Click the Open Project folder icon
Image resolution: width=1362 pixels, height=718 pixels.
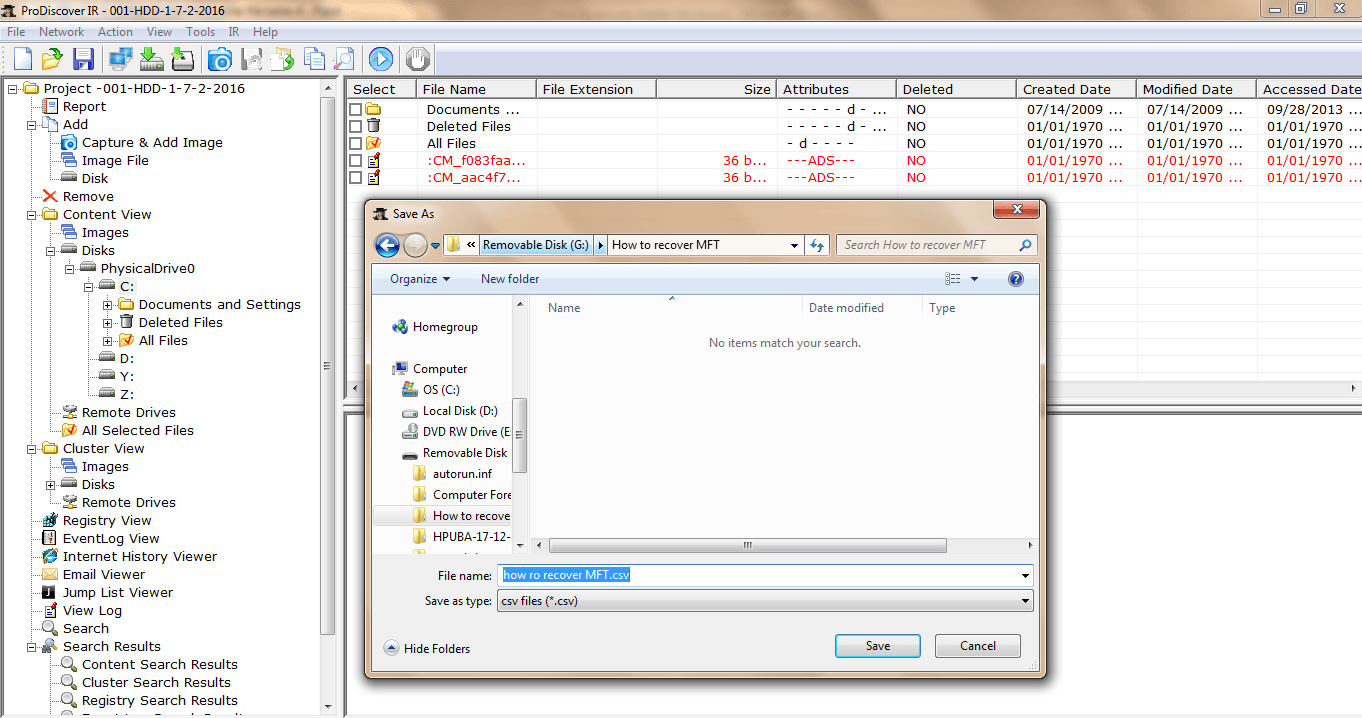pos(52,59)
